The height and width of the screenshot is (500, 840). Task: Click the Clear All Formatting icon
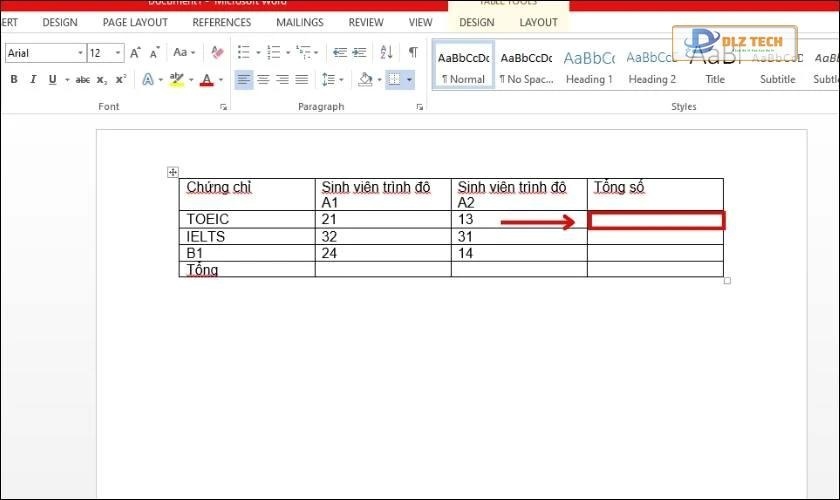[215, 53]
